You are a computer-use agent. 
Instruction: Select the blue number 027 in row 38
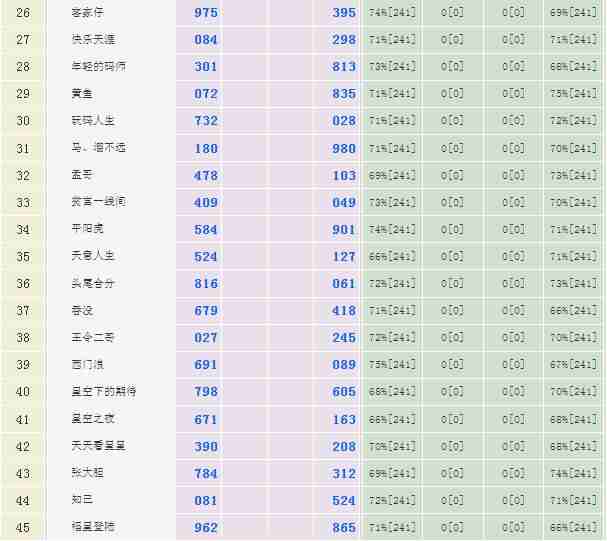coord(206,338)
